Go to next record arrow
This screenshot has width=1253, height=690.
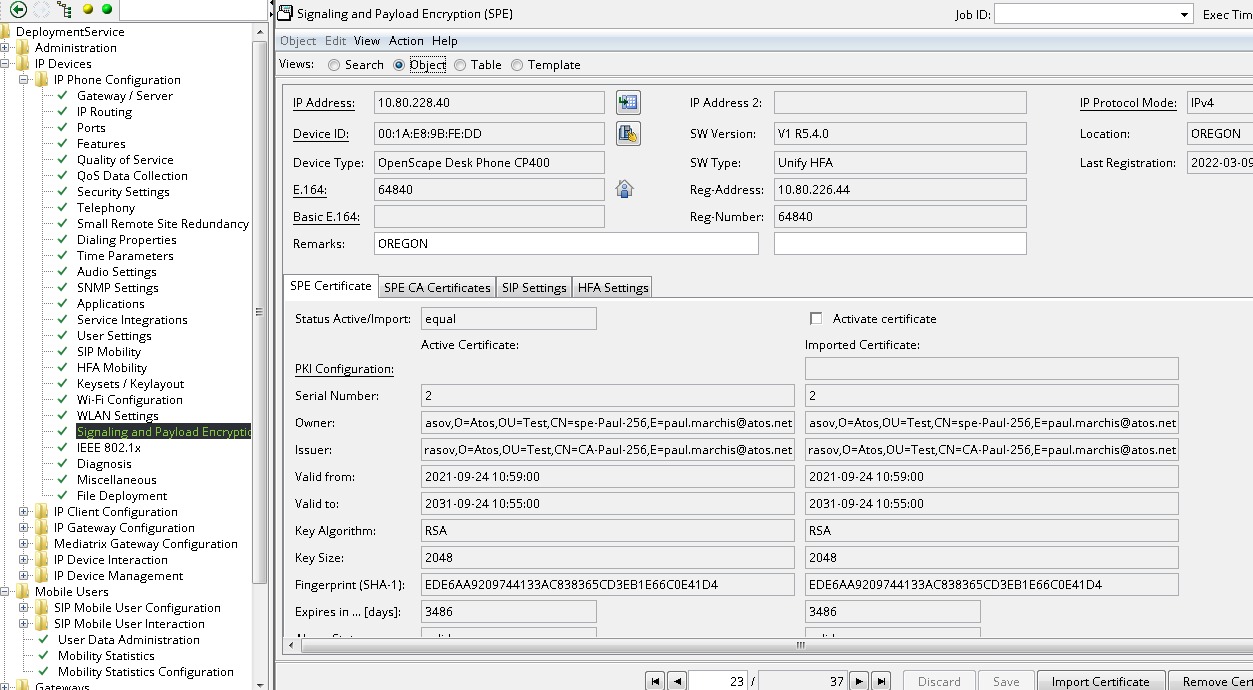coord(859,681)
